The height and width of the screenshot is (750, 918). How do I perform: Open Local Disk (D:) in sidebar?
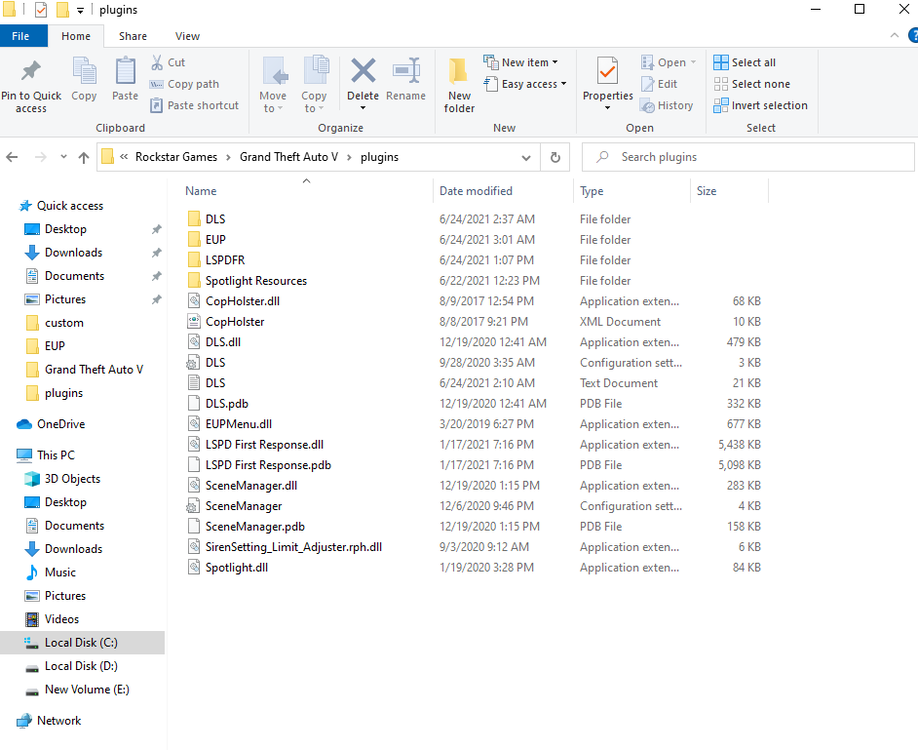tap(81, 666)
